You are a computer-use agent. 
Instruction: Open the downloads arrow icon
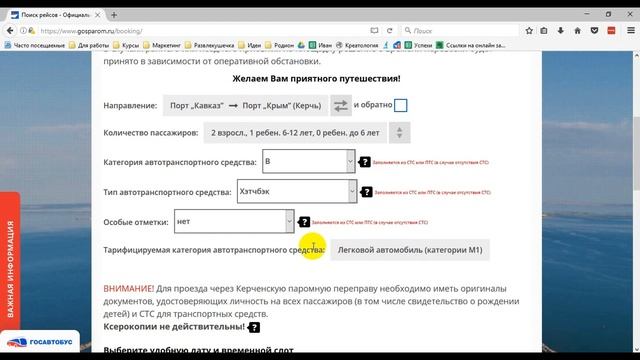561,31
